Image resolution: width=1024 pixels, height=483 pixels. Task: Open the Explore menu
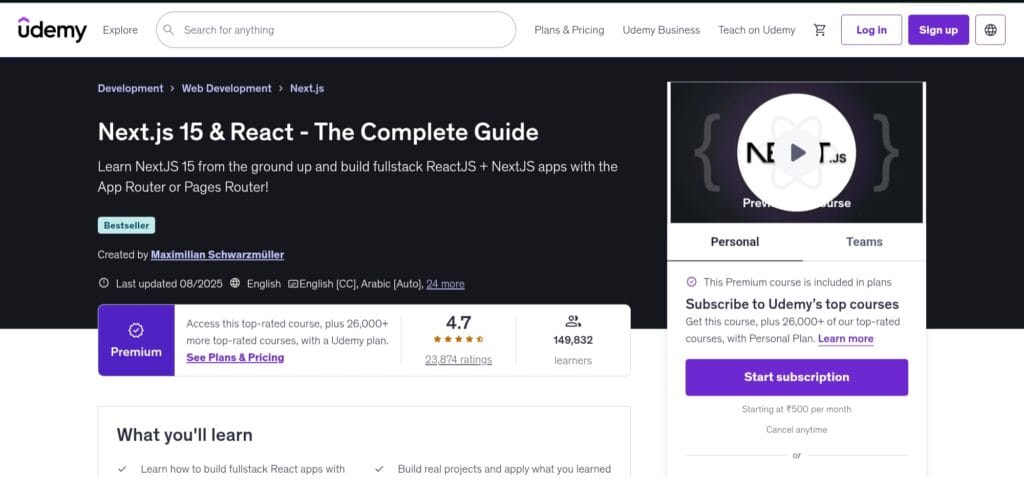point(120,30)
